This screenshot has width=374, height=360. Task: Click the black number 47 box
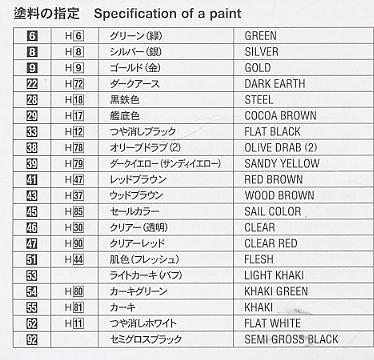pos(32,244)
